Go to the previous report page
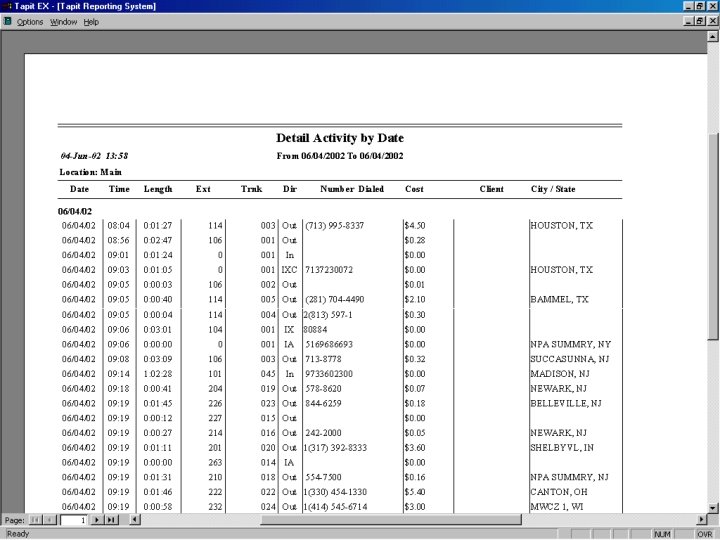 (x=50, y=520)
